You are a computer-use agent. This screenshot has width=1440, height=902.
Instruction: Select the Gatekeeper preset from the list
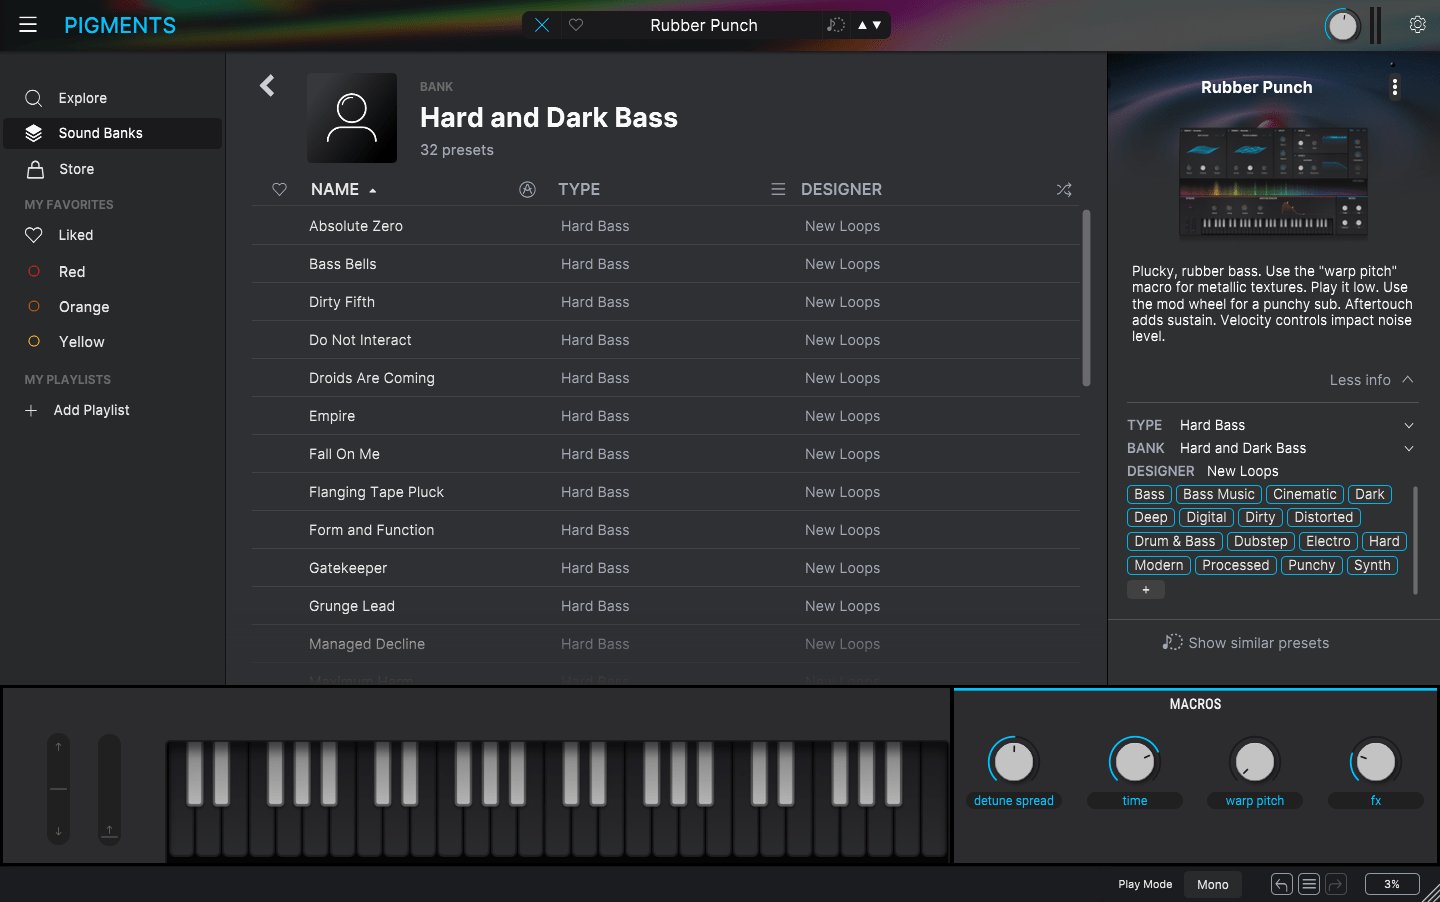pyautogui.click(x=348, y=567)
